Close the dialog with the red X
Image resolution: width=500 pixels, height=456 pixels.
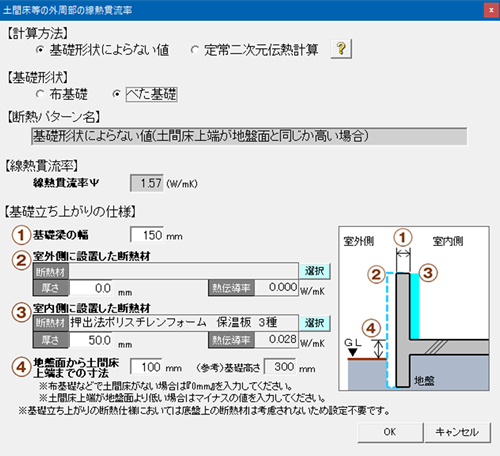[x=491, y=10]
